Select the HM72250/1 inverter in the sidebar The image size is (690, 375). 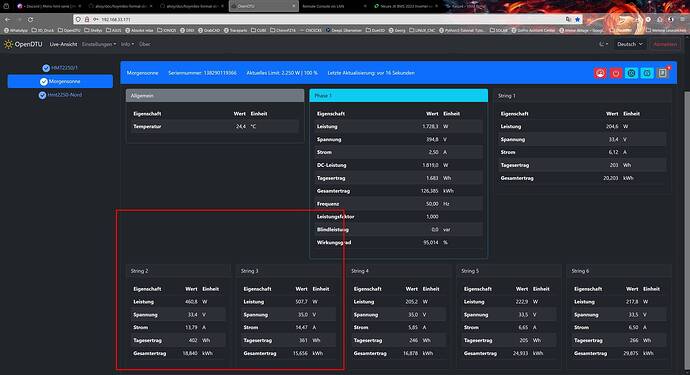60,68
